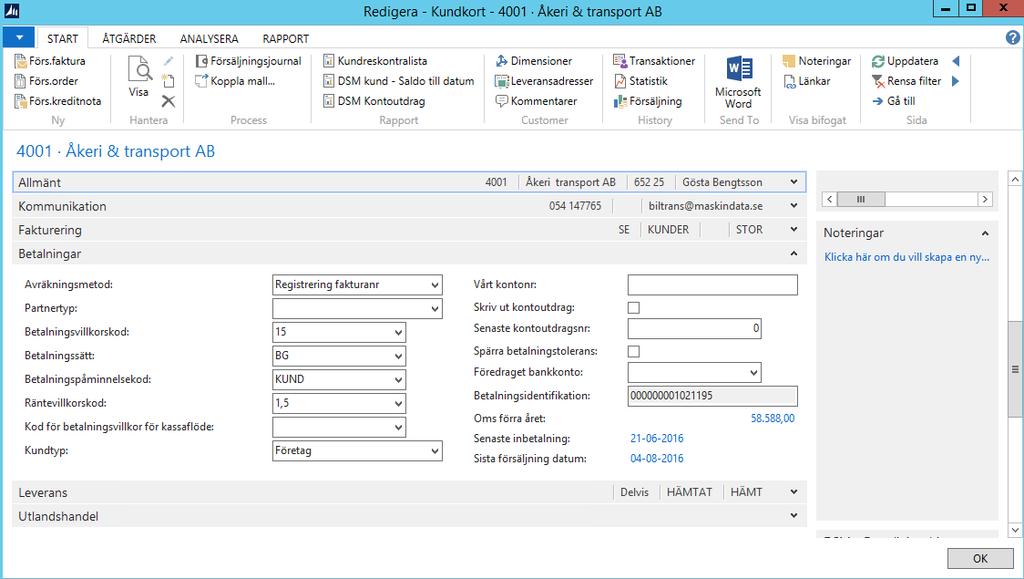
Task: Go to next record with right arrow
Action: (x=955, y=81)
